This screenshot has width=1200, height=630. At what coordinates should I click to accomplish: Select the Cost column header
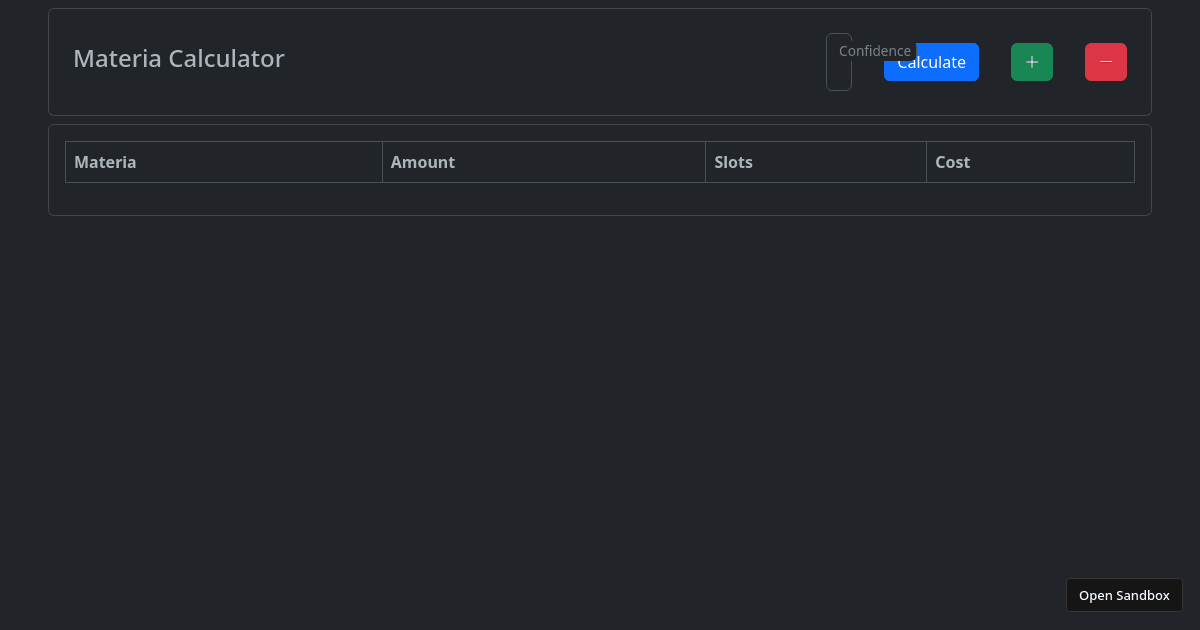coord(952,161)
